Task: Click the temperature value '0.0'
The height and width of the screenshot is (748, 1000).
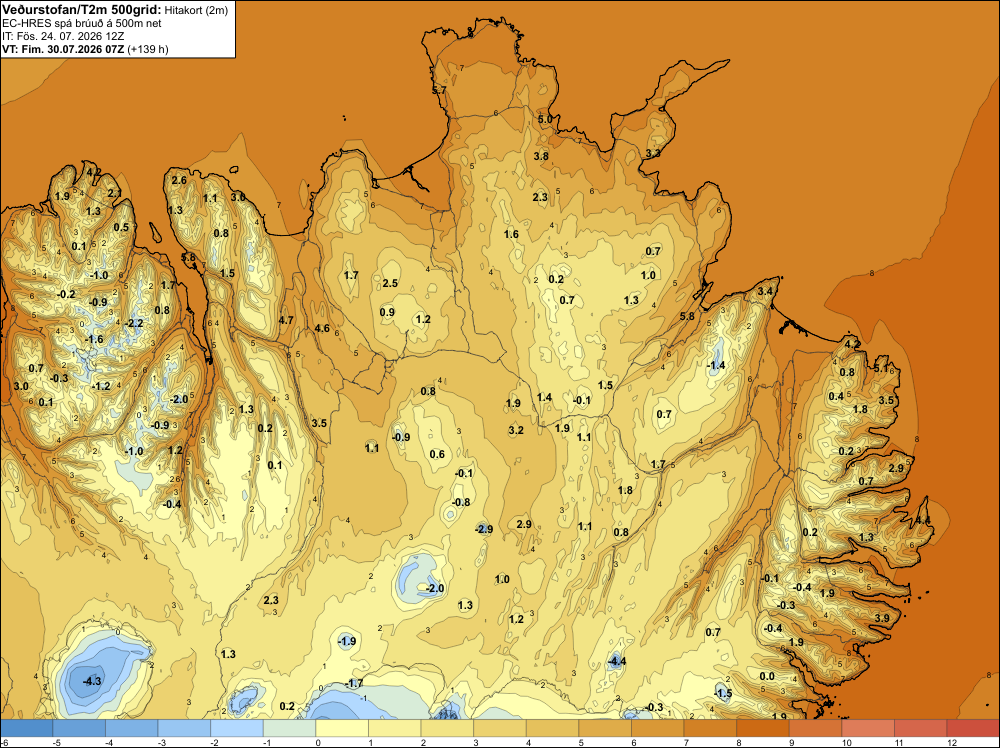Action: click(767, 677)
